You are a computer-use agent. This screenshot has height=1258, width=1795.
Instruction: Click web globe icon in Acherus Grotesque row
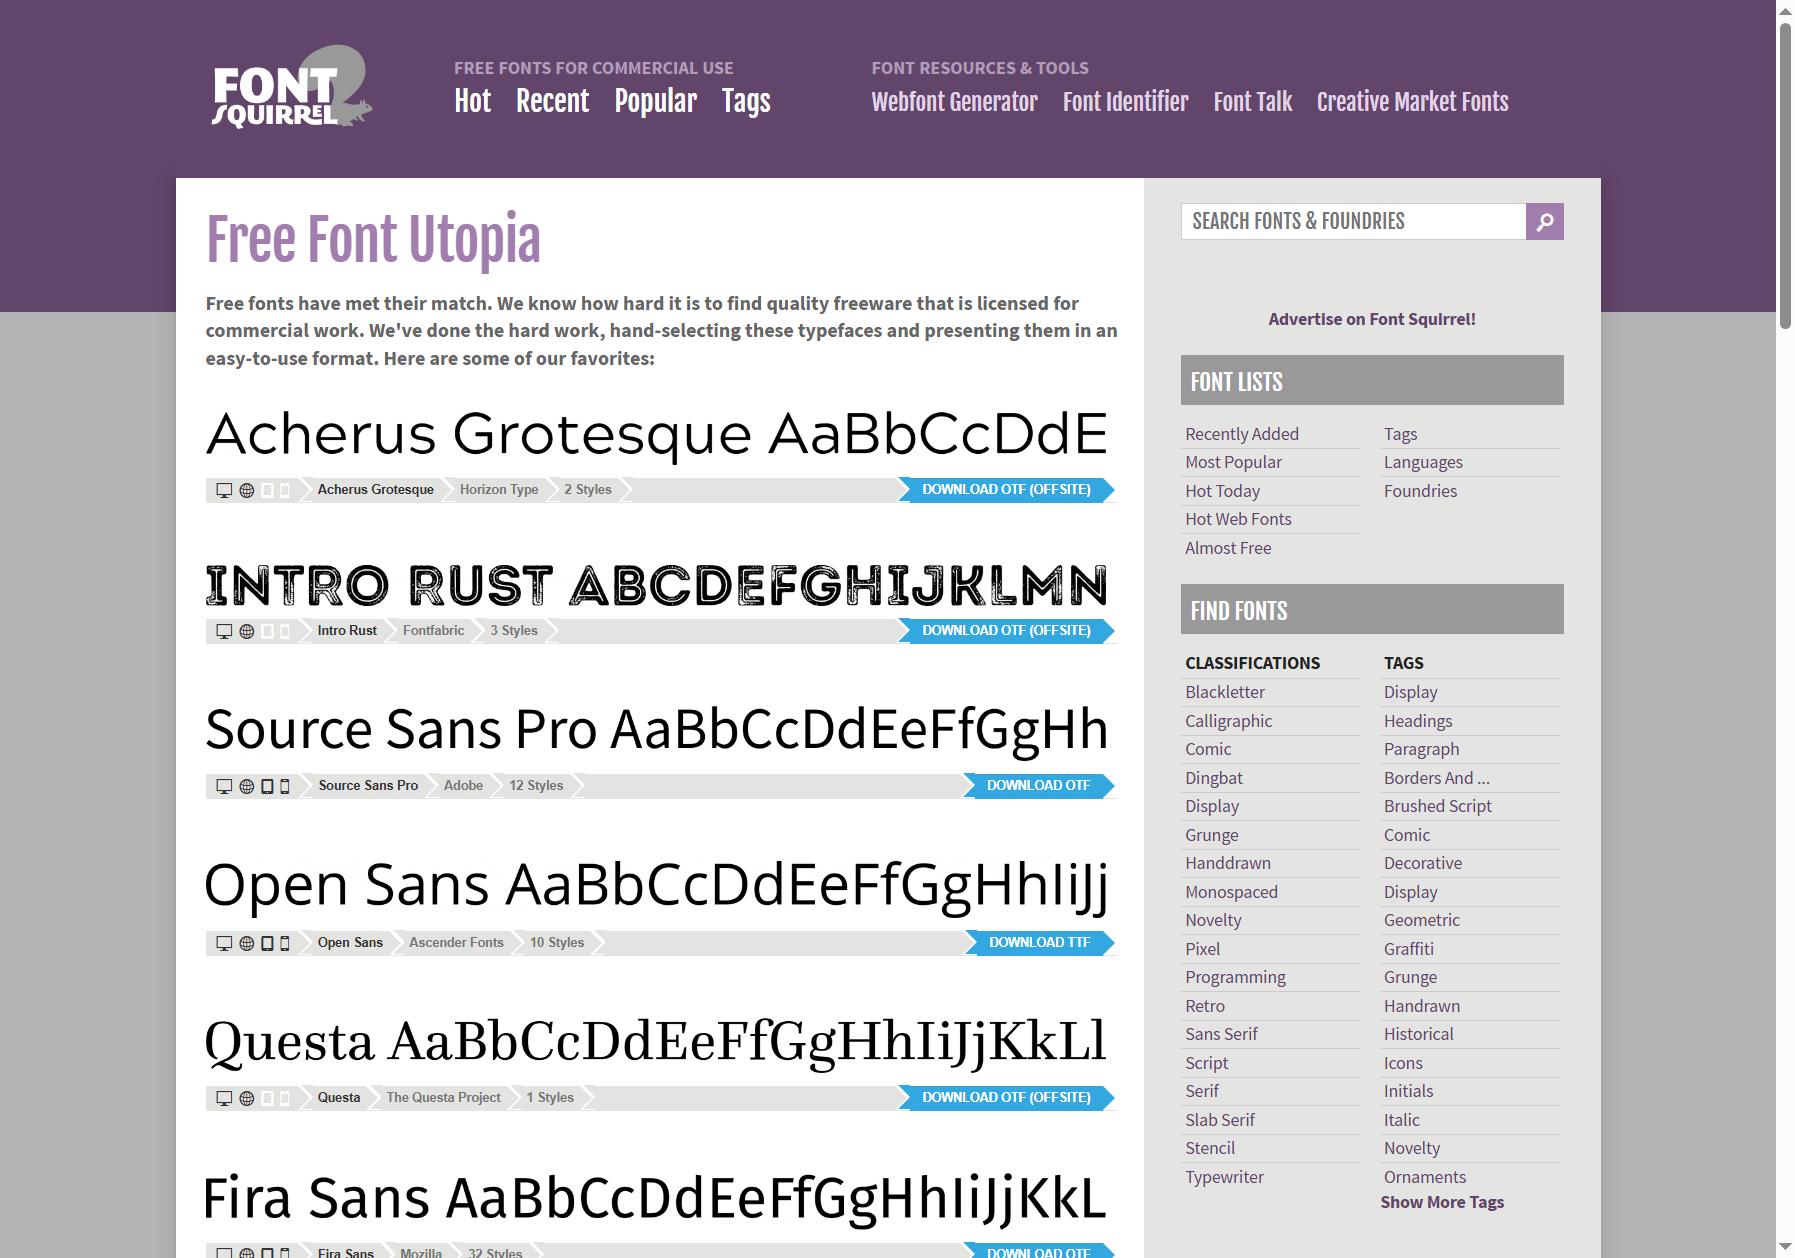[x=246, y=490]
